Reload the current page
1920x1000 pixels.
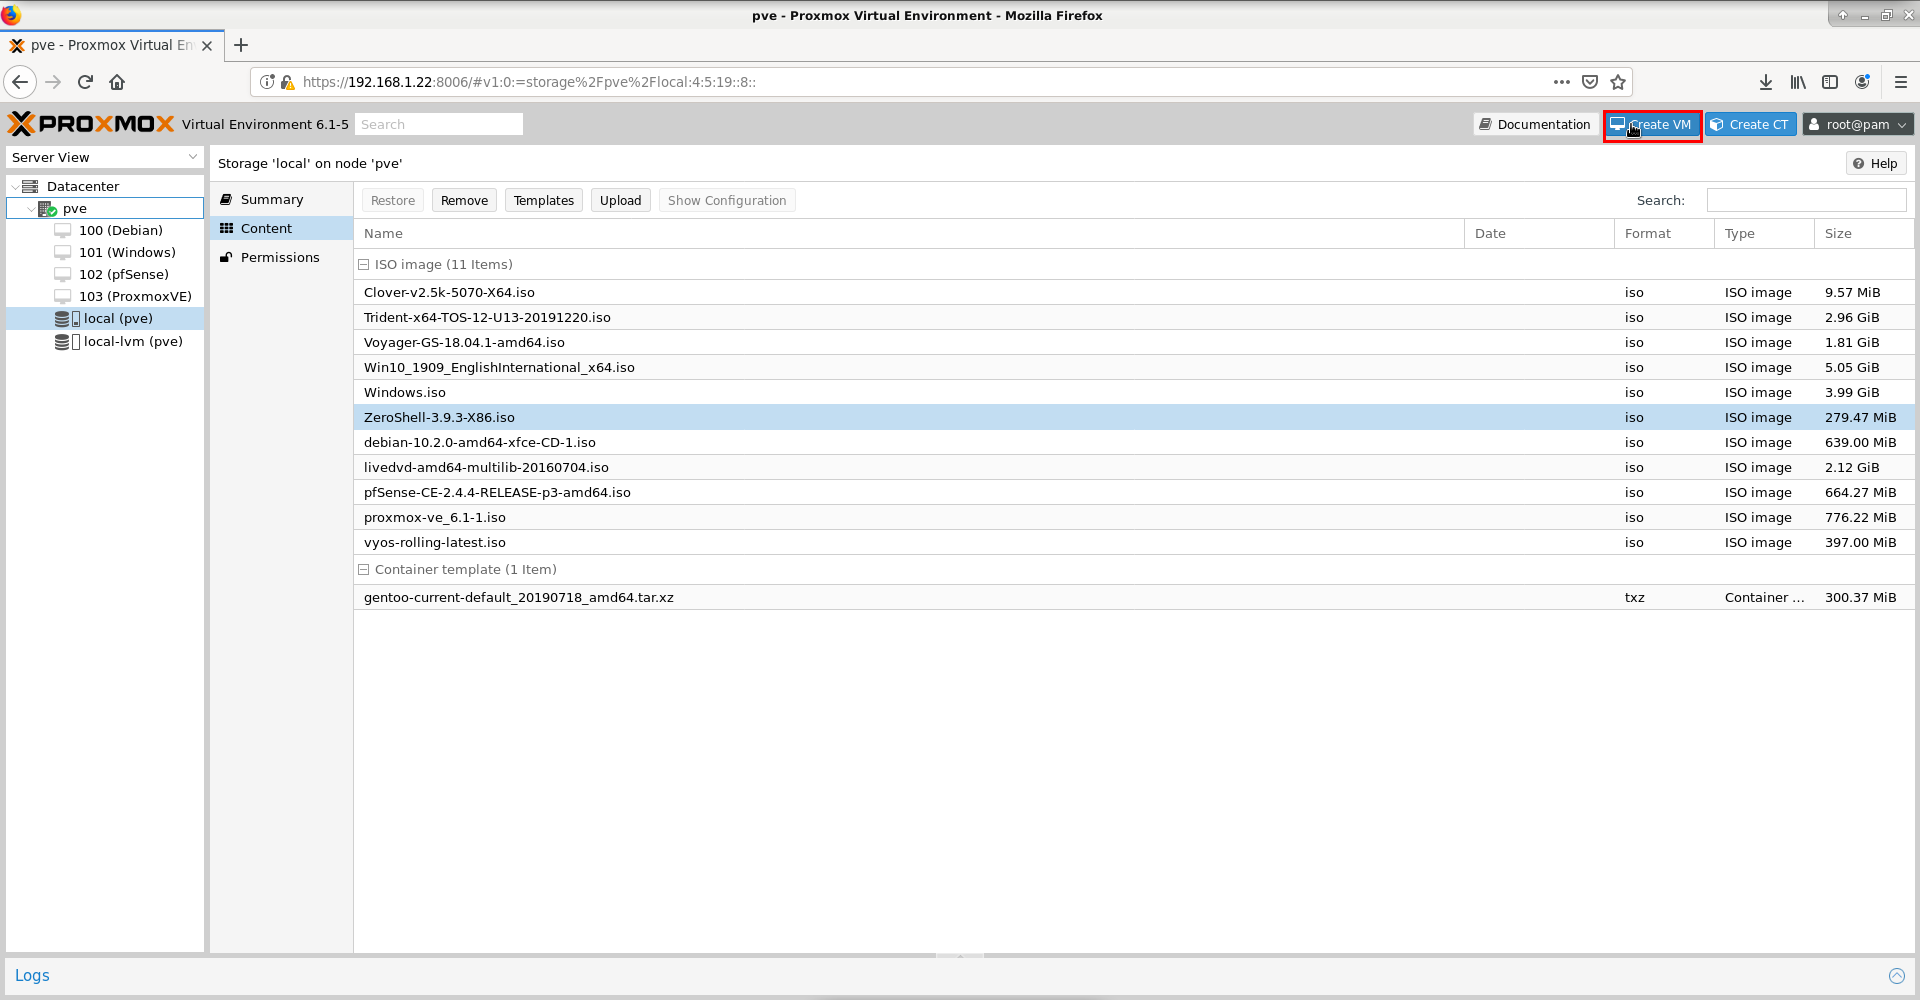click(86, 82)
